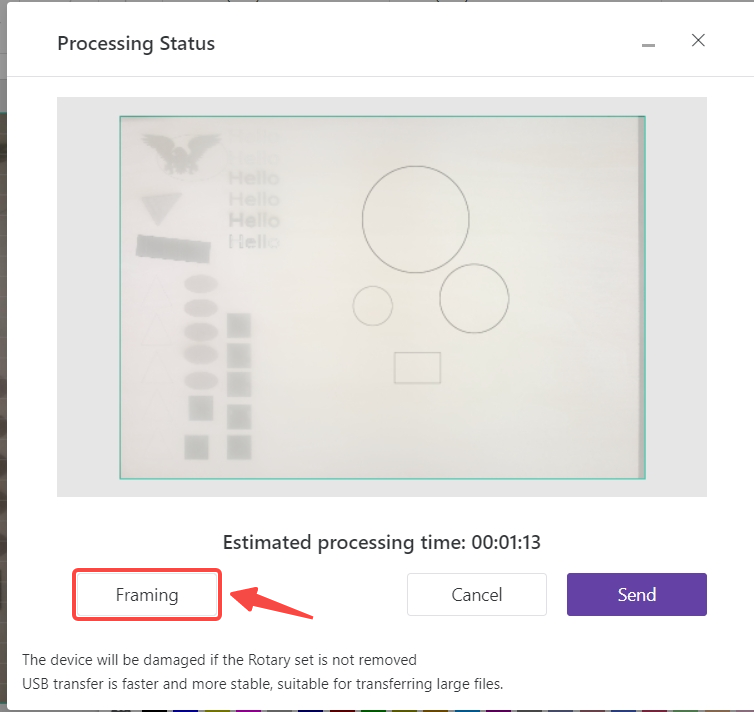Image resolution: width=754 pixels, height=712 pixels.
Task: Click the inverted triangle shape in preview
Action: coord(160,208)
